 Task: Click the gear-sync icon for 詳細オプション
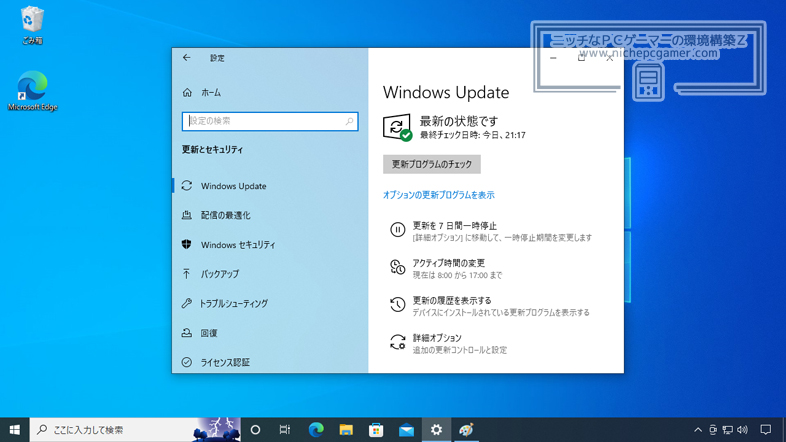coord(398,342)
